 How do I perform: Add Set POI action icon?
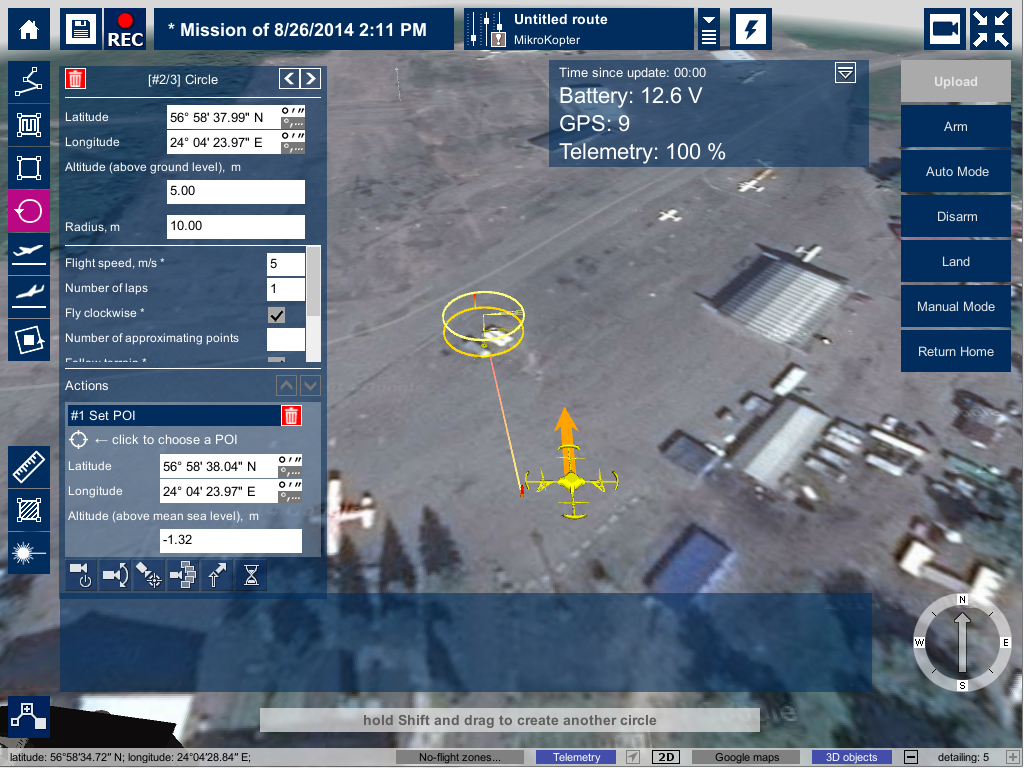[149, 575]
